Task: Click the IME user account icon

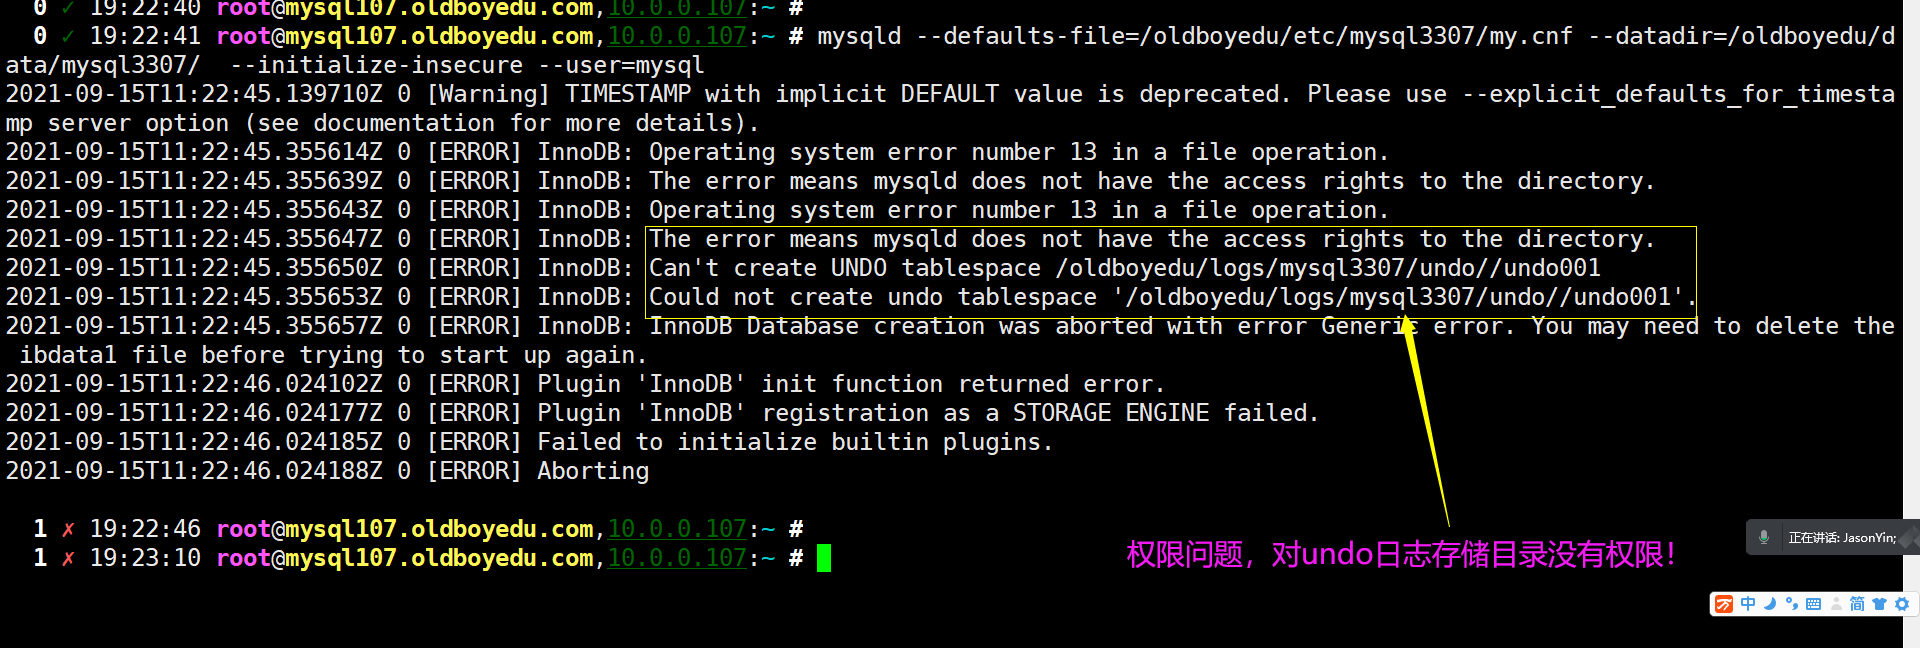Action: pos(1836,604)
